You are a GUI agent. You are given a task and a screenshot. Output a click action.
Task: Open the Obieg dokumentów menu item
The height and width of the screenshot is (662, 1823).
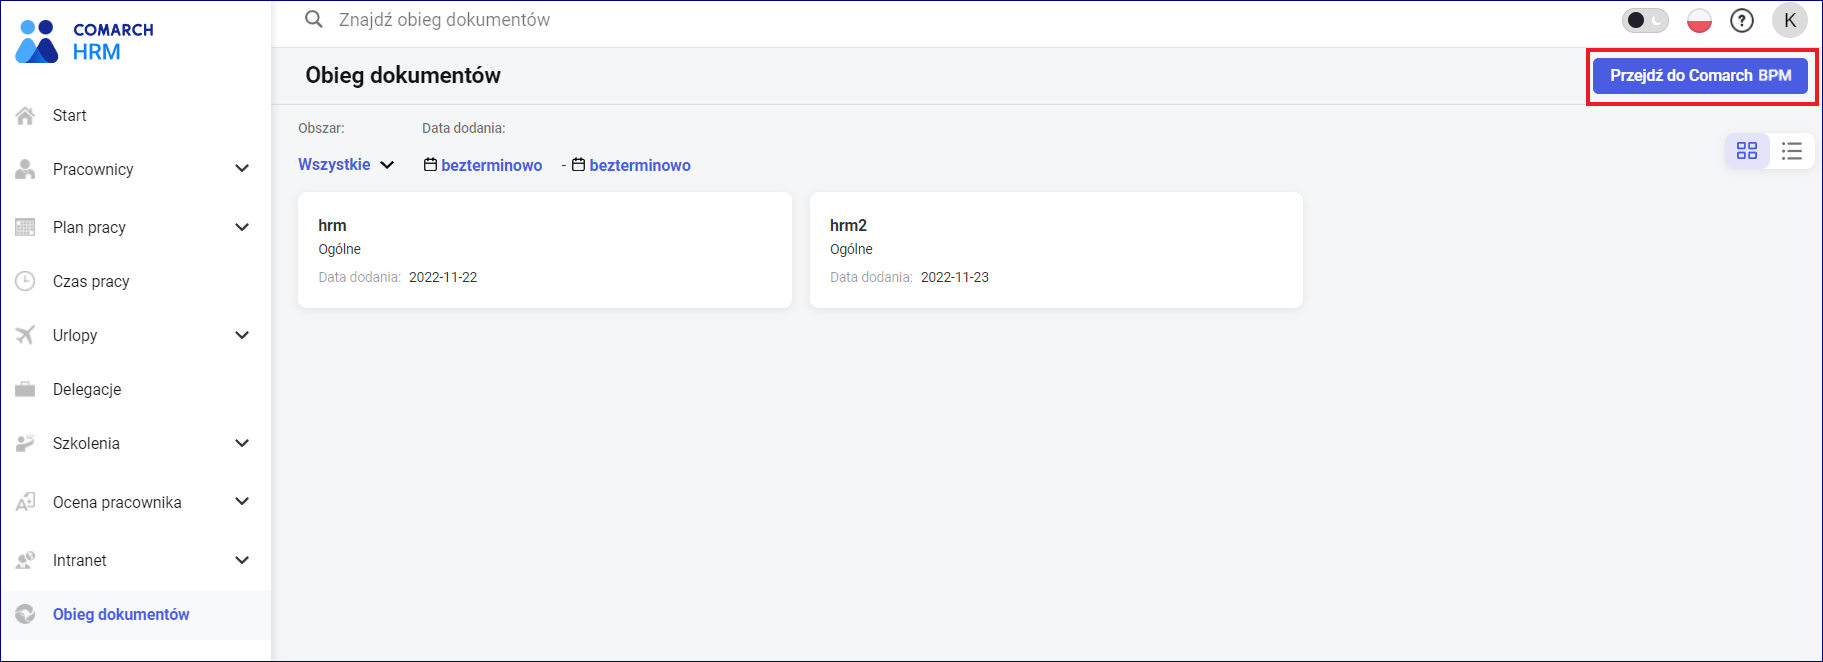point(121,615)
